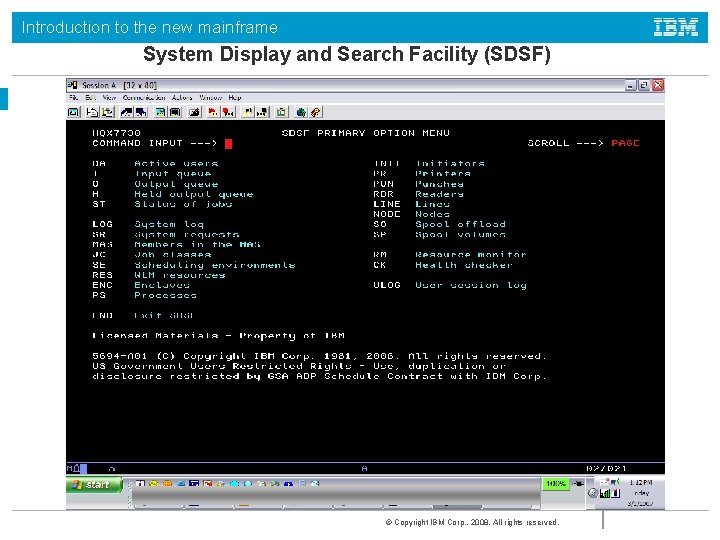Viewport: 720px width, 540px height.
Task: Click the LOG System log option
Action: click(148, 224)
